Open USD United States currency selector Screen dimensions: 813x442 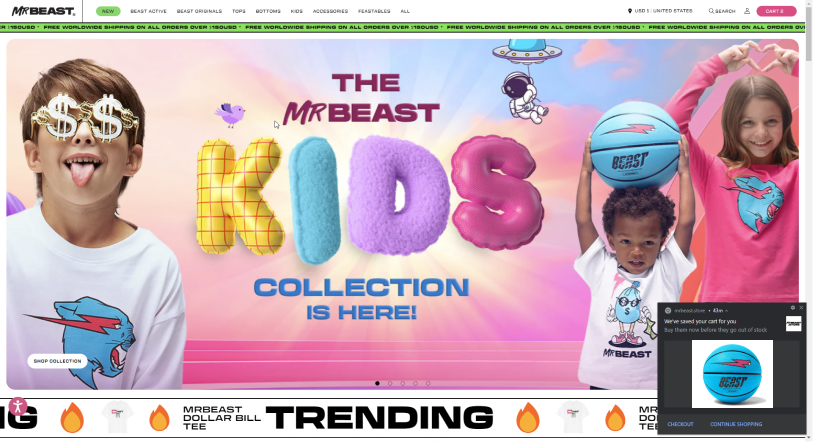pos(660,11)
